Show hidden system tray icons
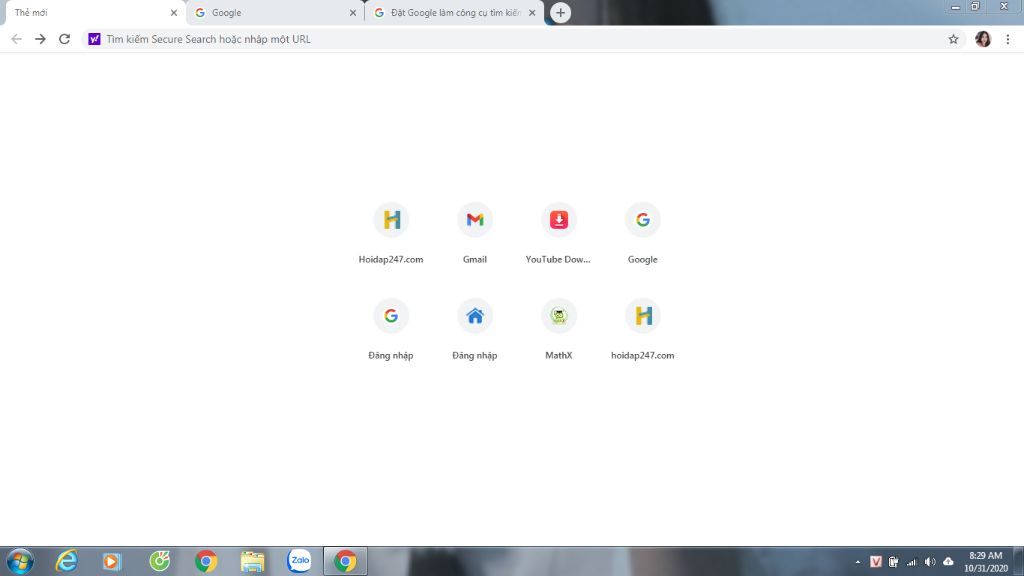Viewport: 1024px width, 576px height. [857, 562]
